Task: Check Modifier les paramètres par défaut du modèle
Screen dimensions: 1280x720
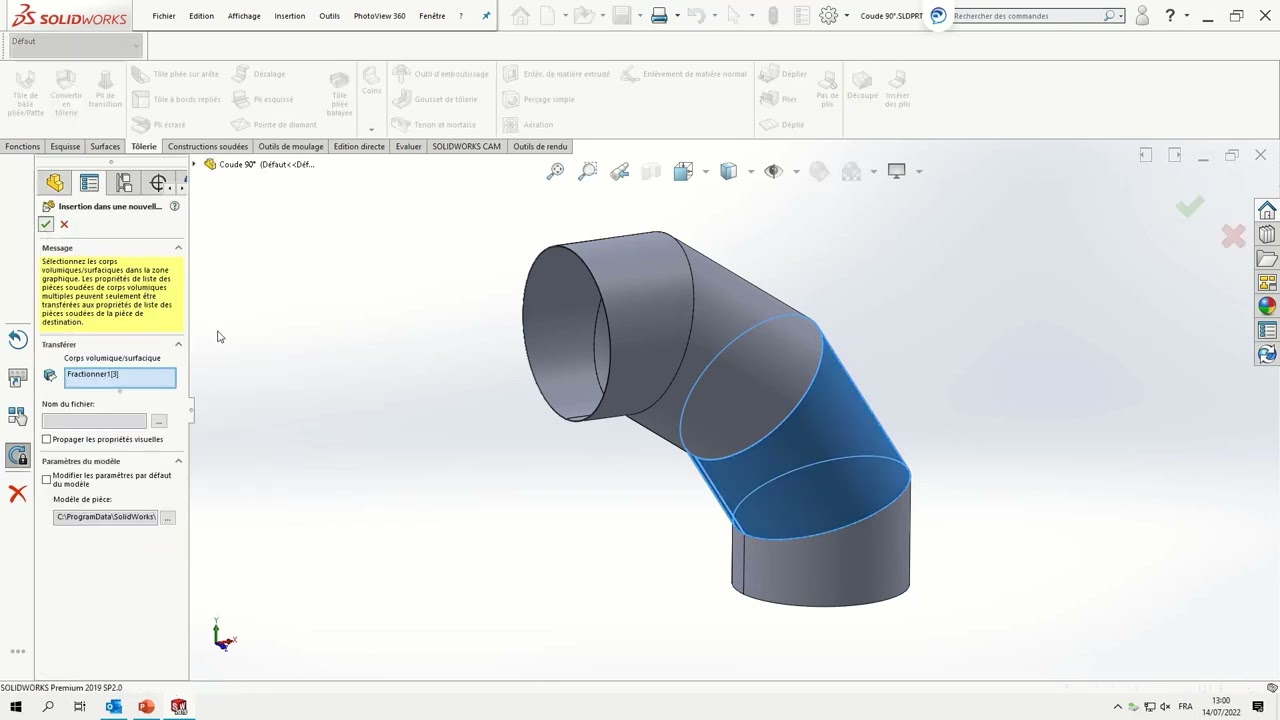Action: coord(46,479)
